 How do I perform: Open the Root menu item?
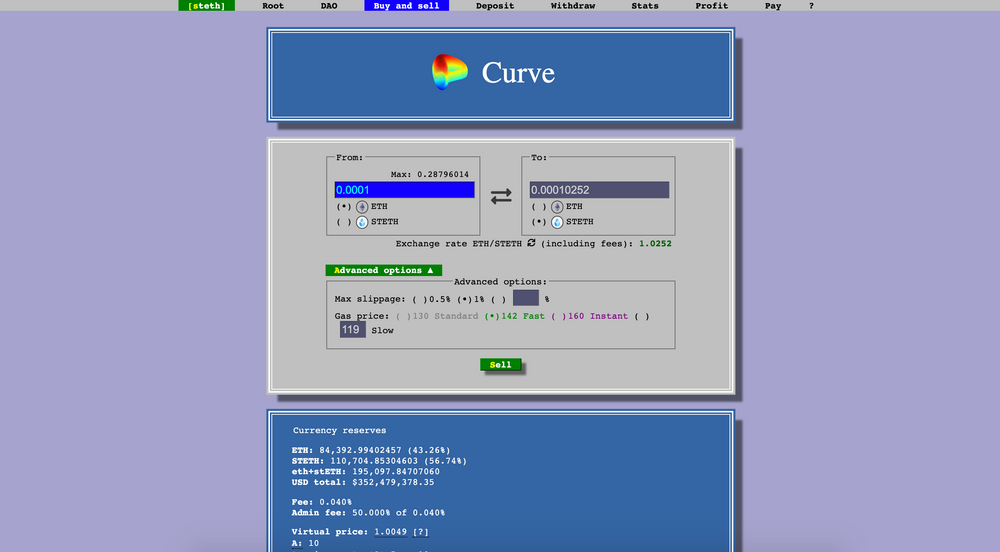(x=273, y=6)
